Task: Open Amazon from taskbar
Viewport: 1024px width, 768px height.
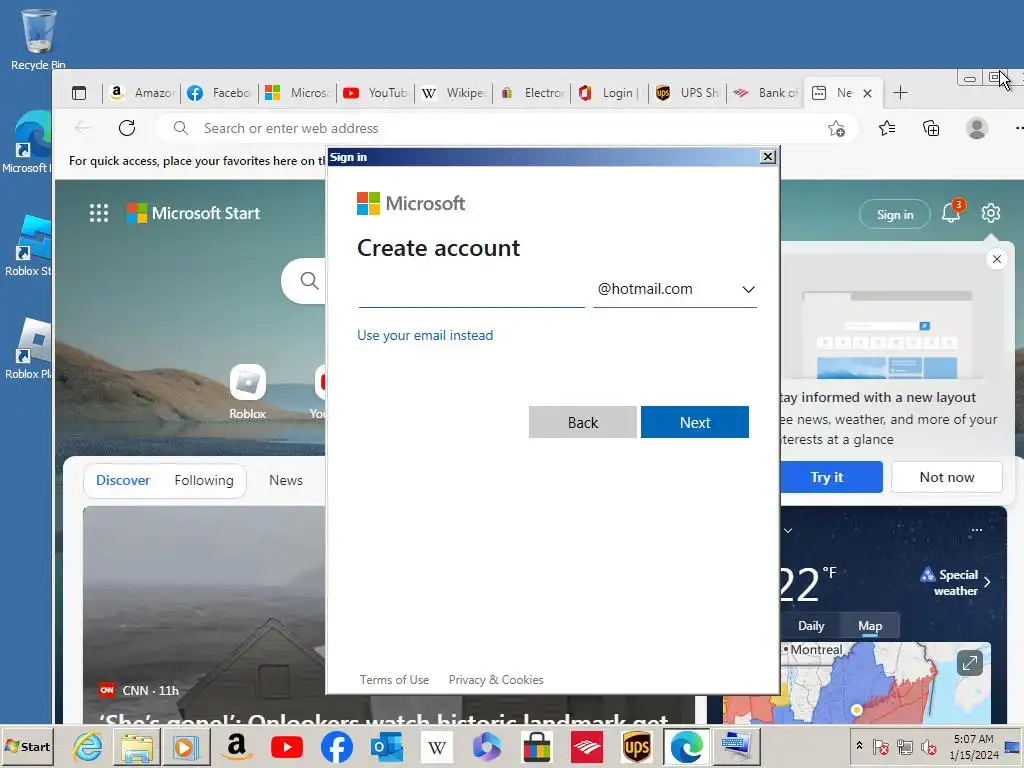Action: point(236,746)
